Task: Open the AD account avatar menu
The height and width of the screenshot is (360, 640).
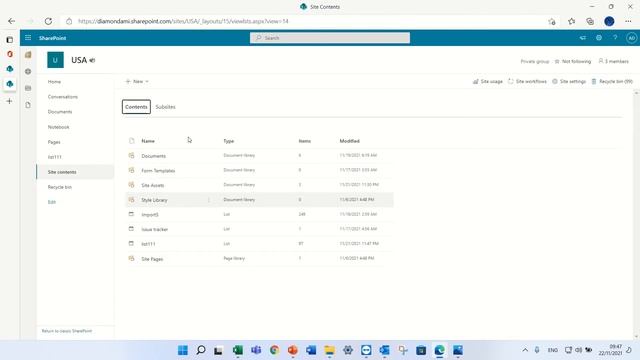Action: pos(631,38)
